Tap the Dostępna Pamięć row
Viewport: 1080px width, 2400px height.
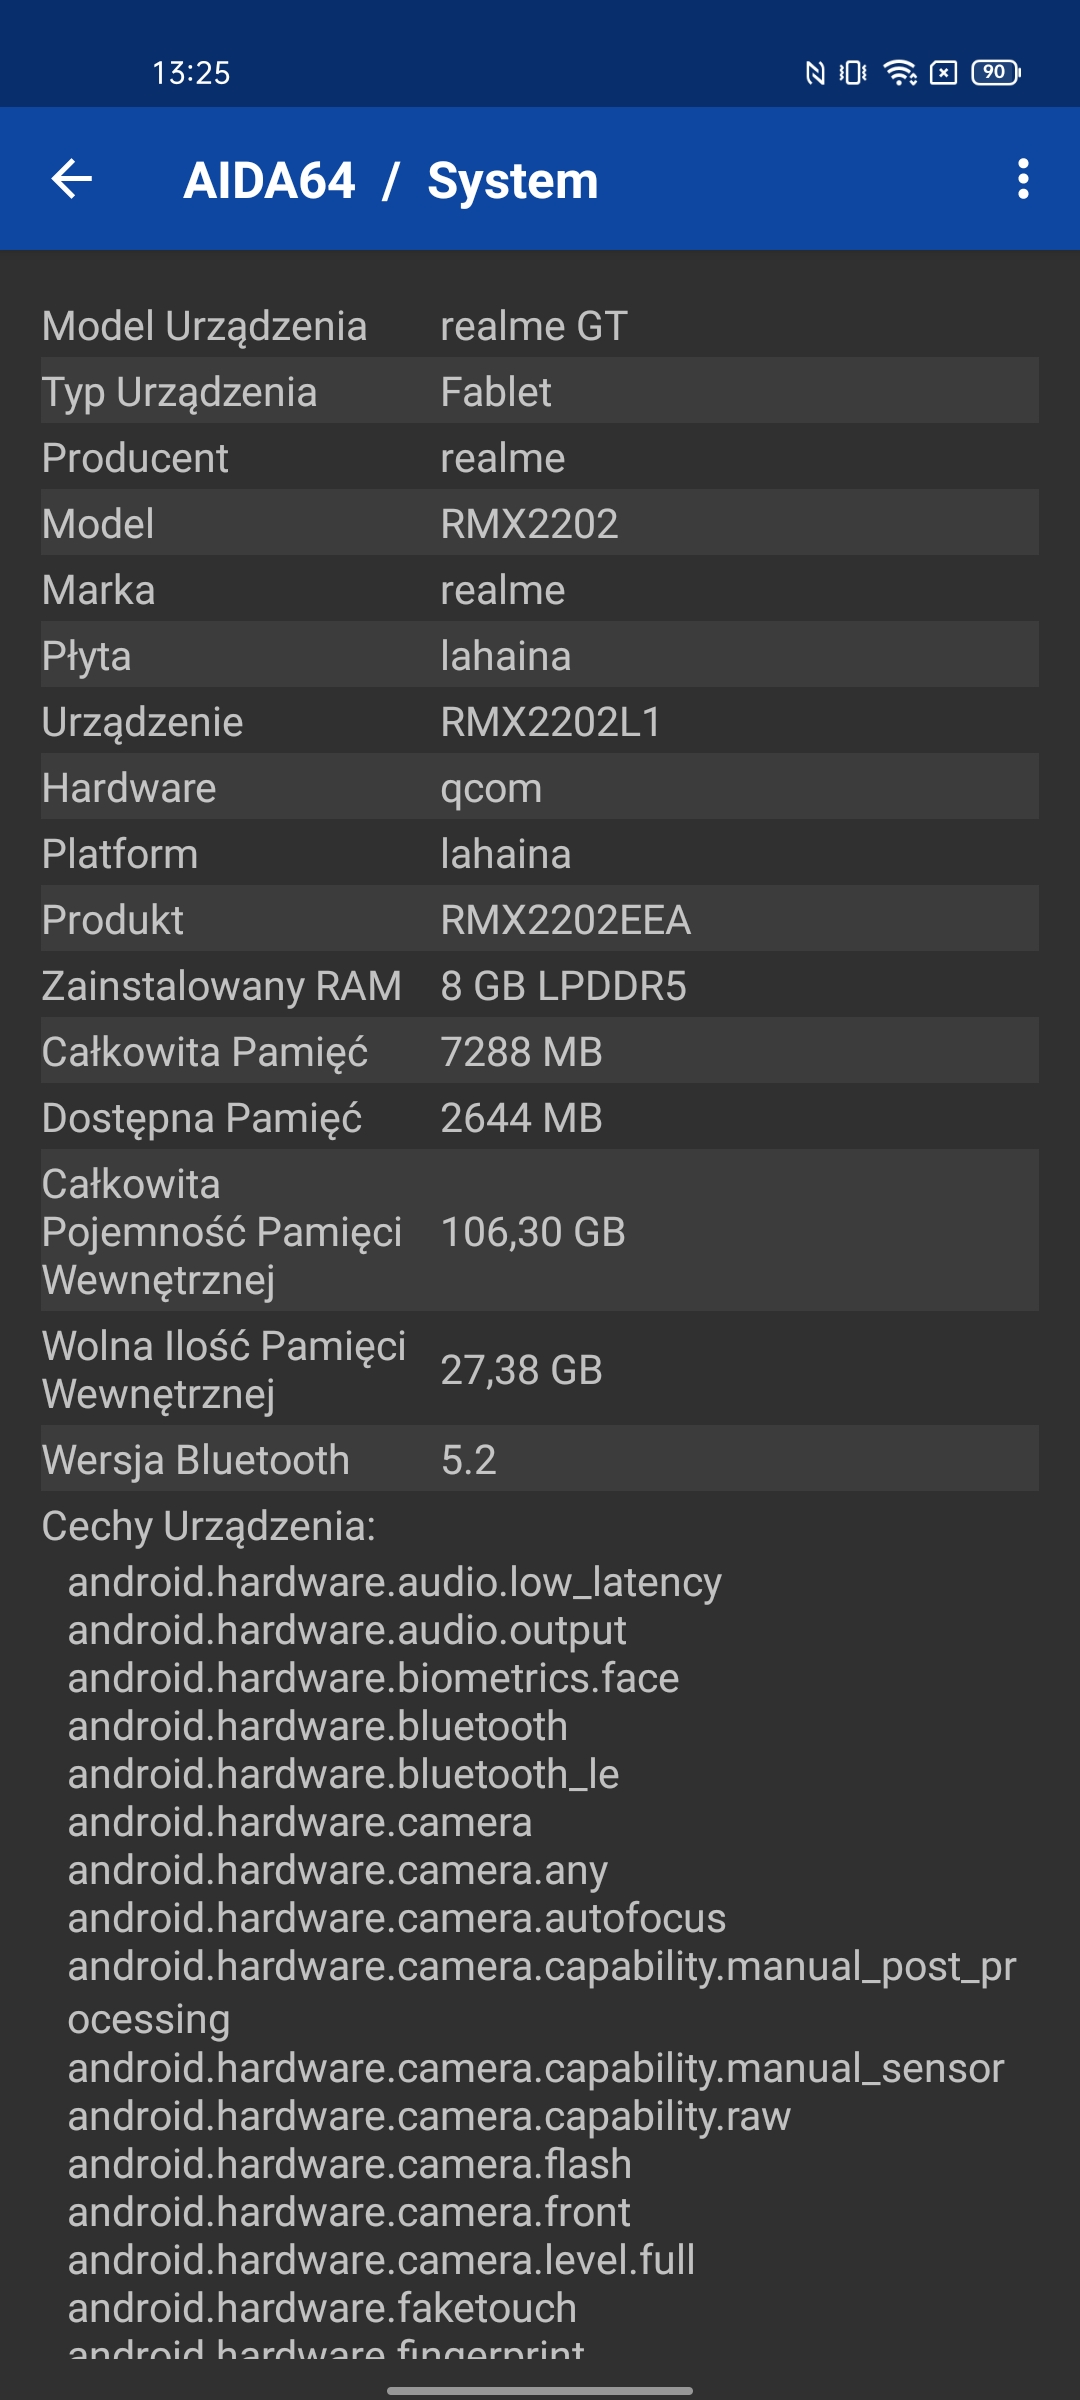click(540, 1118)
